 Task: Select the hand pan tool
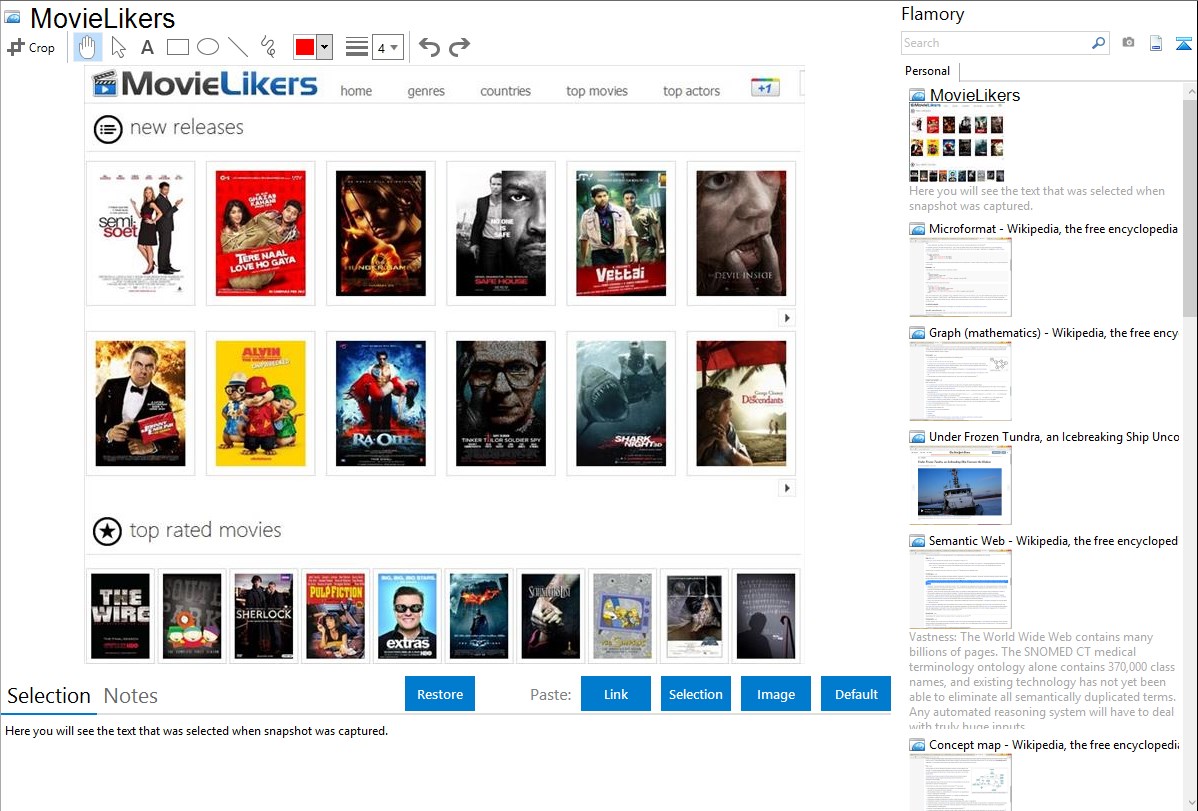pos(87,47)
